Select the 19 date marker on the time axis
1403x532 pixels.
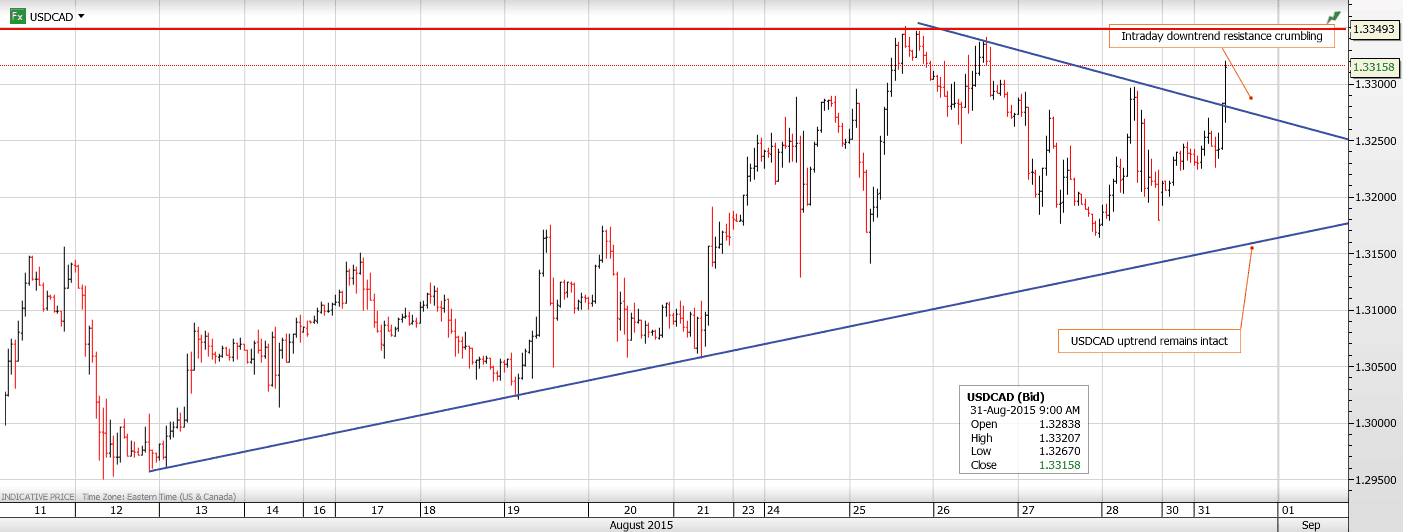click(x=512, y=510)
